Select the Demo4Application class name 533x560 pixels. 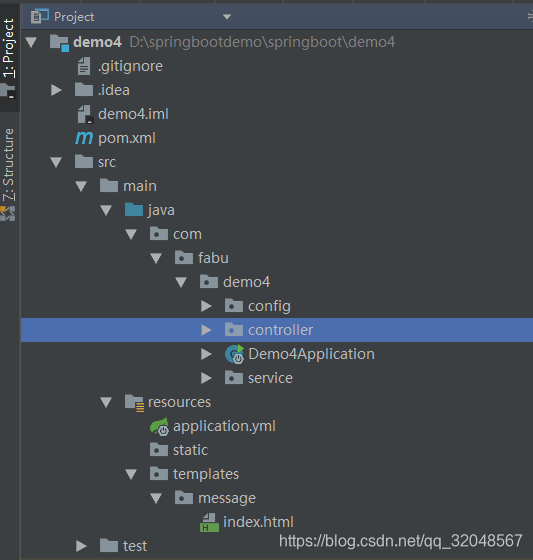coord(312,354)
